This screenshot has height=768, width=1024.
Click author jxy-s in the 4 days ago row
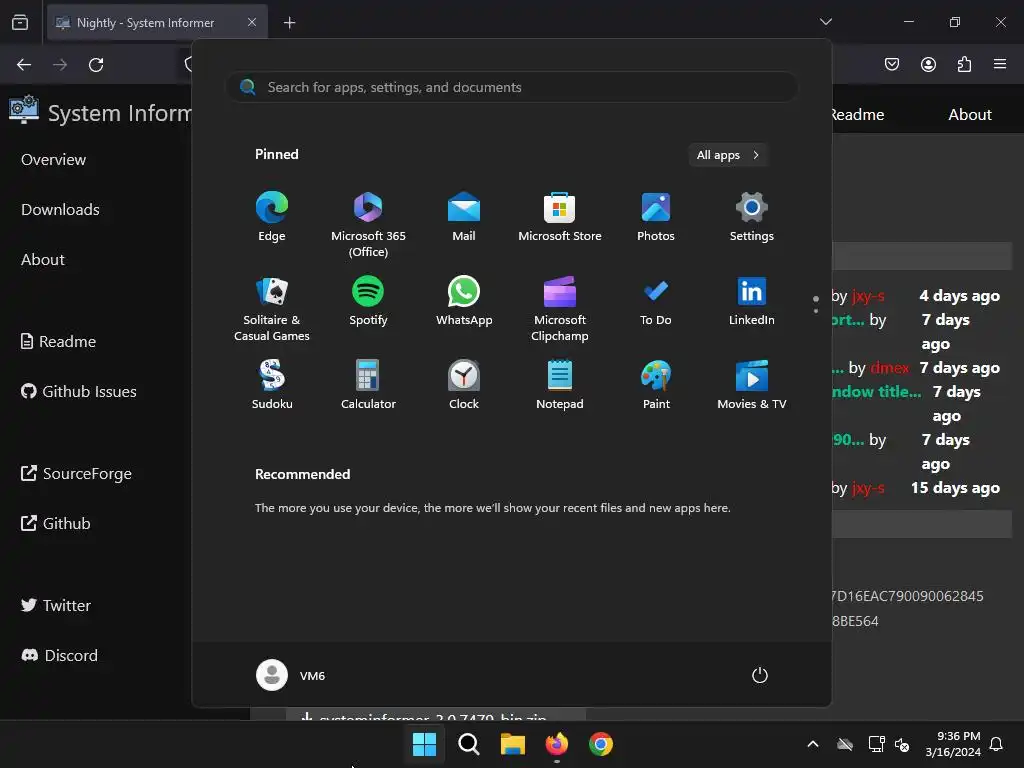(x=868, y=296)
